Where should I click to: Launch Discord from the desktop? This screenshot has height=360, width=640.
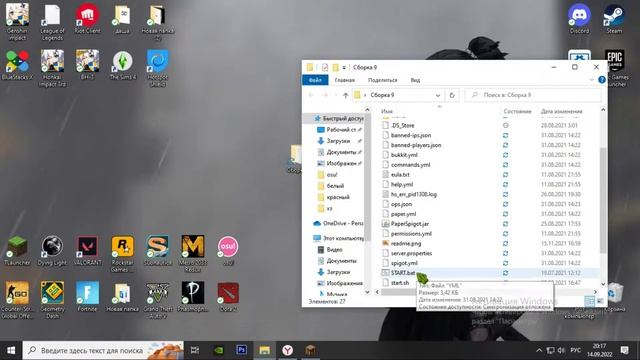click(579, 19)
